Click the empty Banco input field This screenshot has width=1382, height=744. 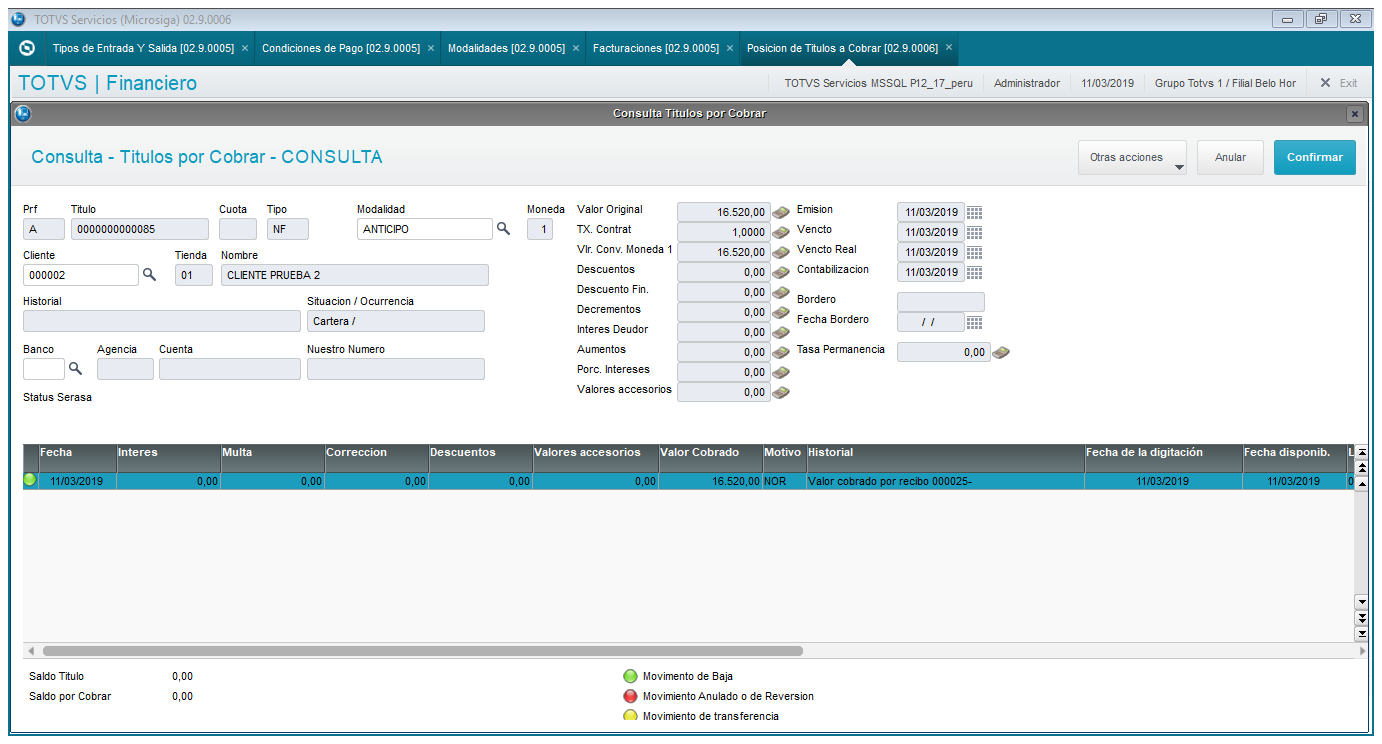[x=44, y=369]
